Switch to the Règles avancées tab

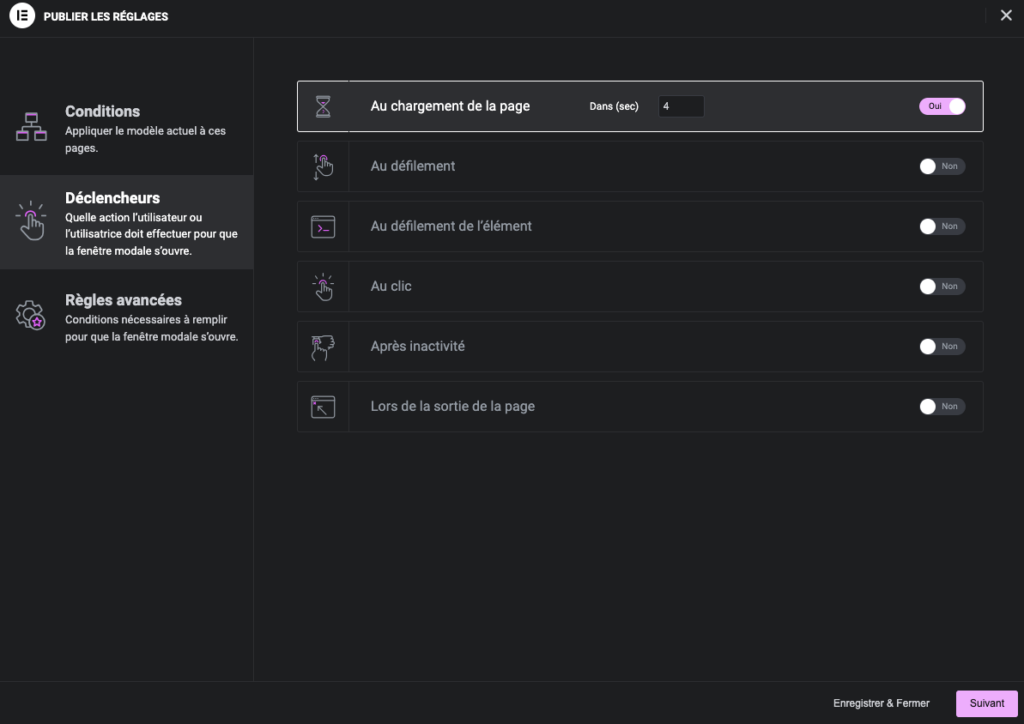126,317
